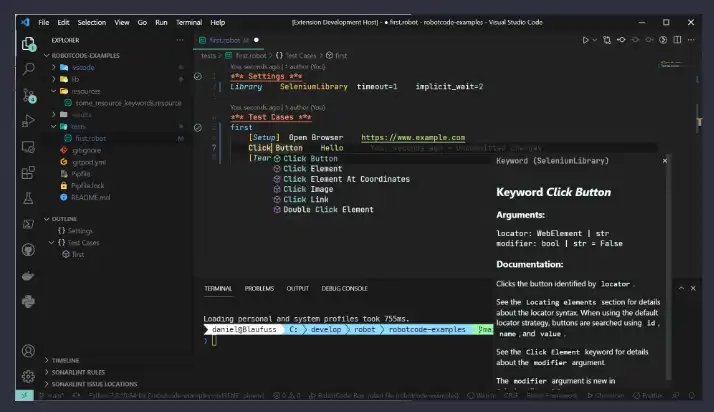The height and width of the screenshot is (412, 714).
Task: Click the open timeline globe icon
Action: (663, 40)
